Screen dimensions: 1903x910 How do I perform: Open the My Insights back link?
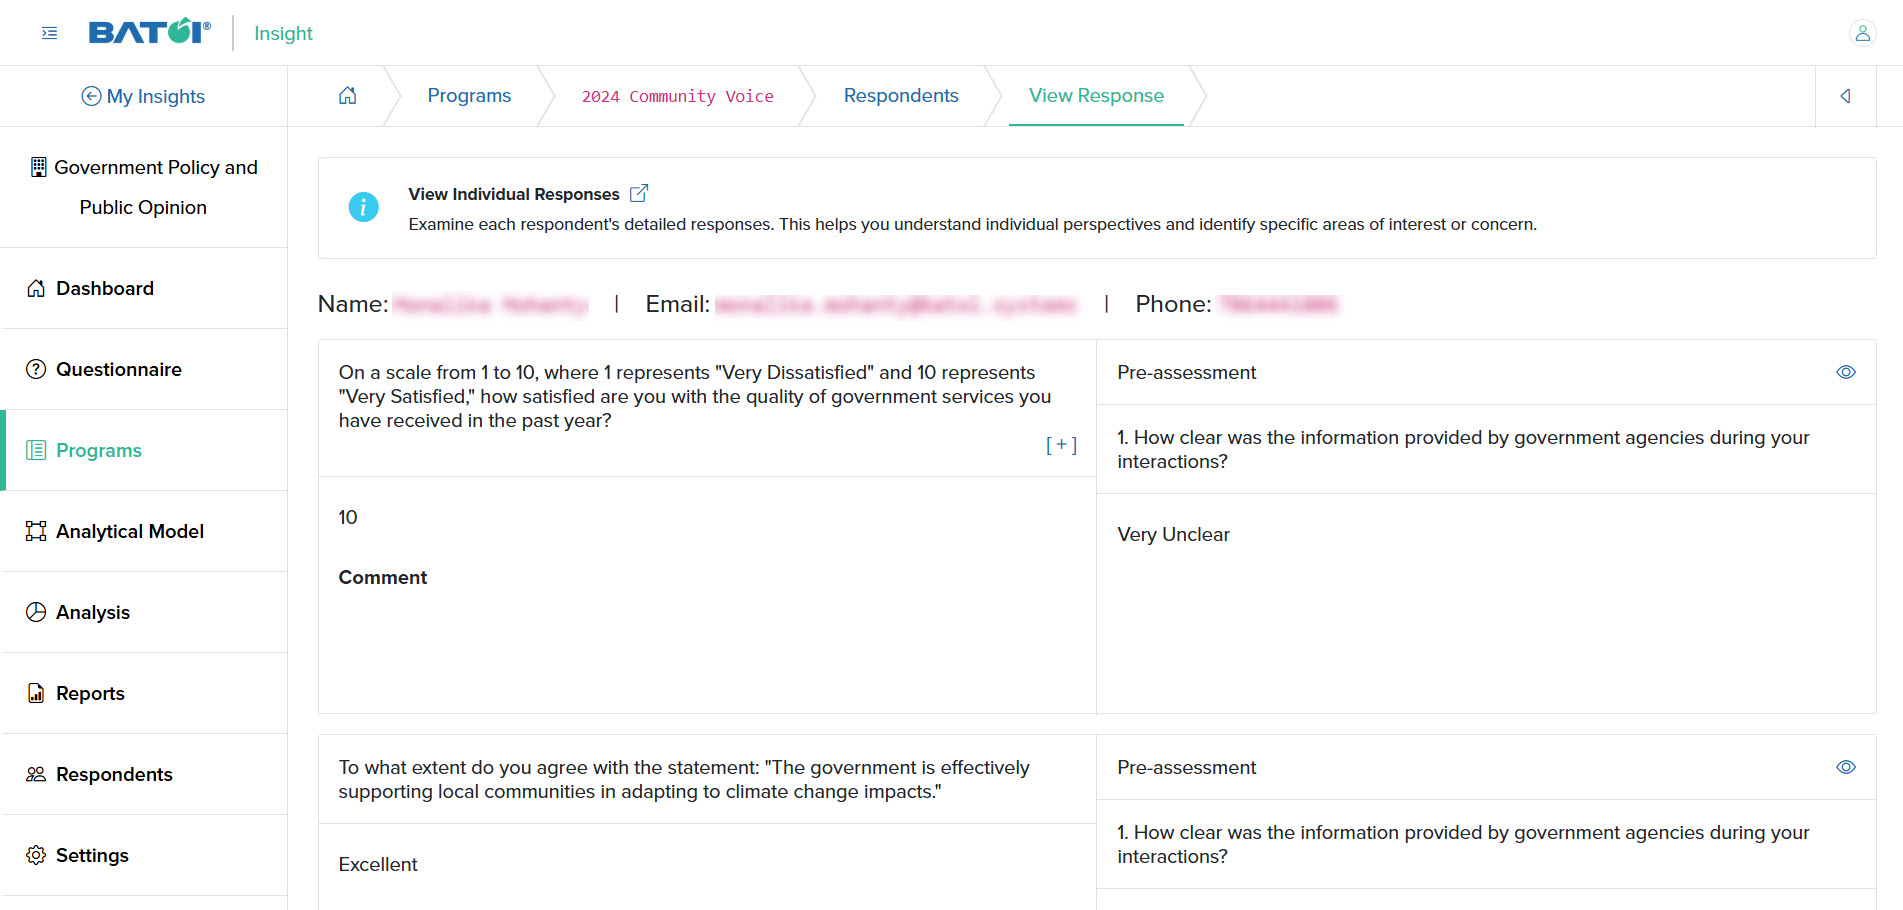point(143,96)
